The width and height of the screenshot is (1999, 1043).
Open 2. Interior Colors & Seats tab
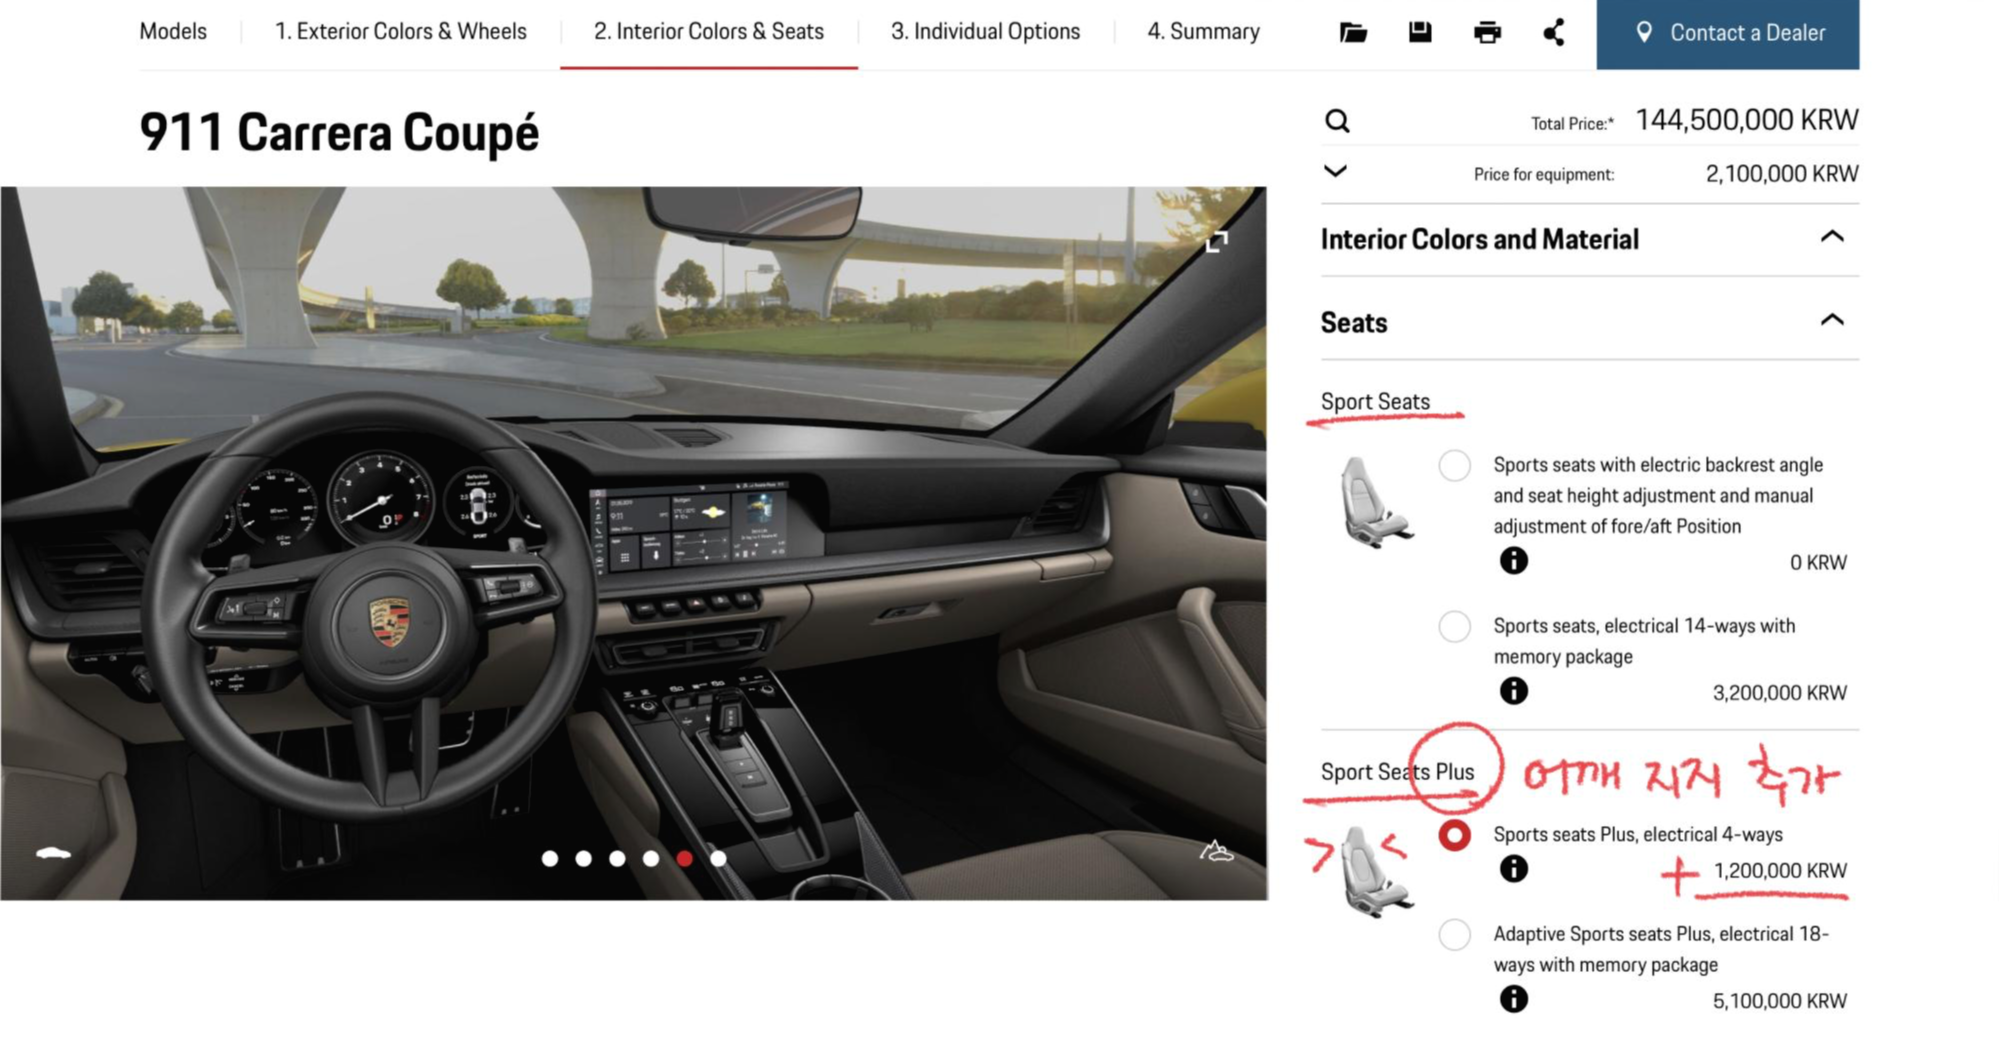709,32
